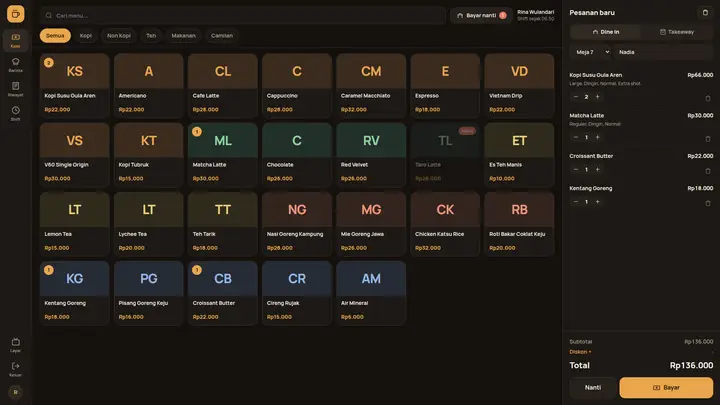Viewport: 720px width, 405px height.
Task: Click the Cari menu search field
Action: 243,16
